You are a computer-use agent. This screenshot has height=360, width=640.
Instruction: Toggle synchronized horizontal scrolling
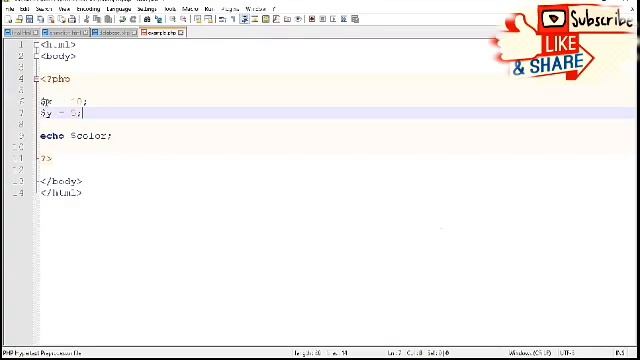tap(208, 19)
